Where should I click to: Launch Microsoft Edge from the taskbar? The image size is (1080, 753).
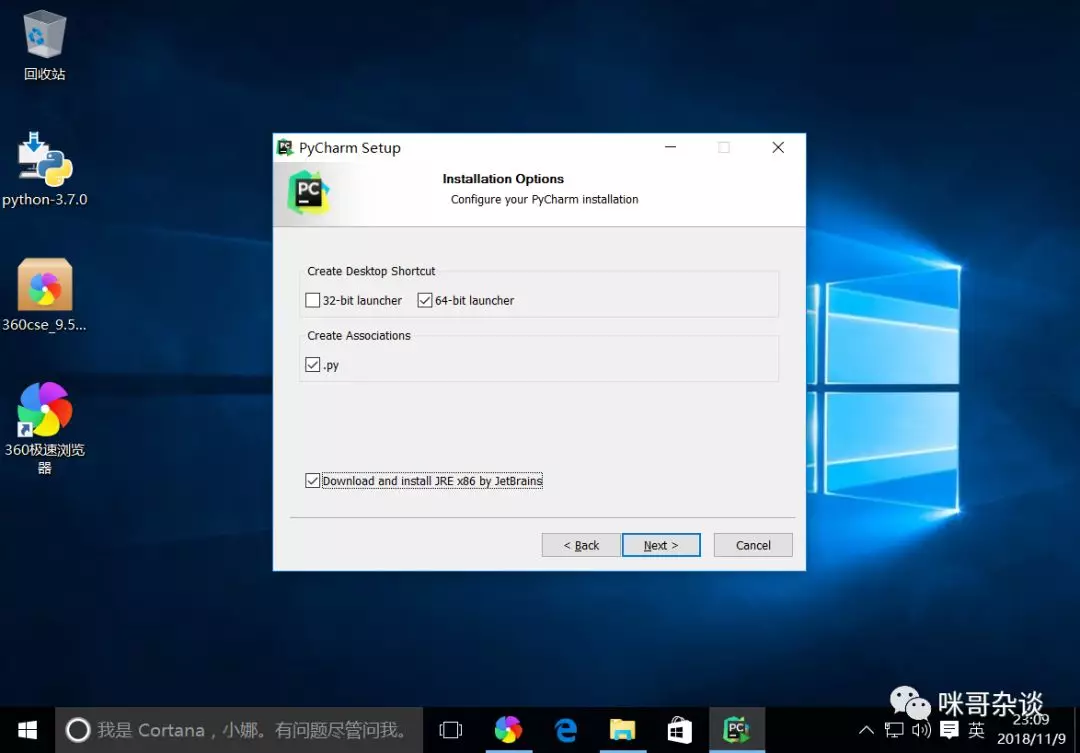point(565,730)
